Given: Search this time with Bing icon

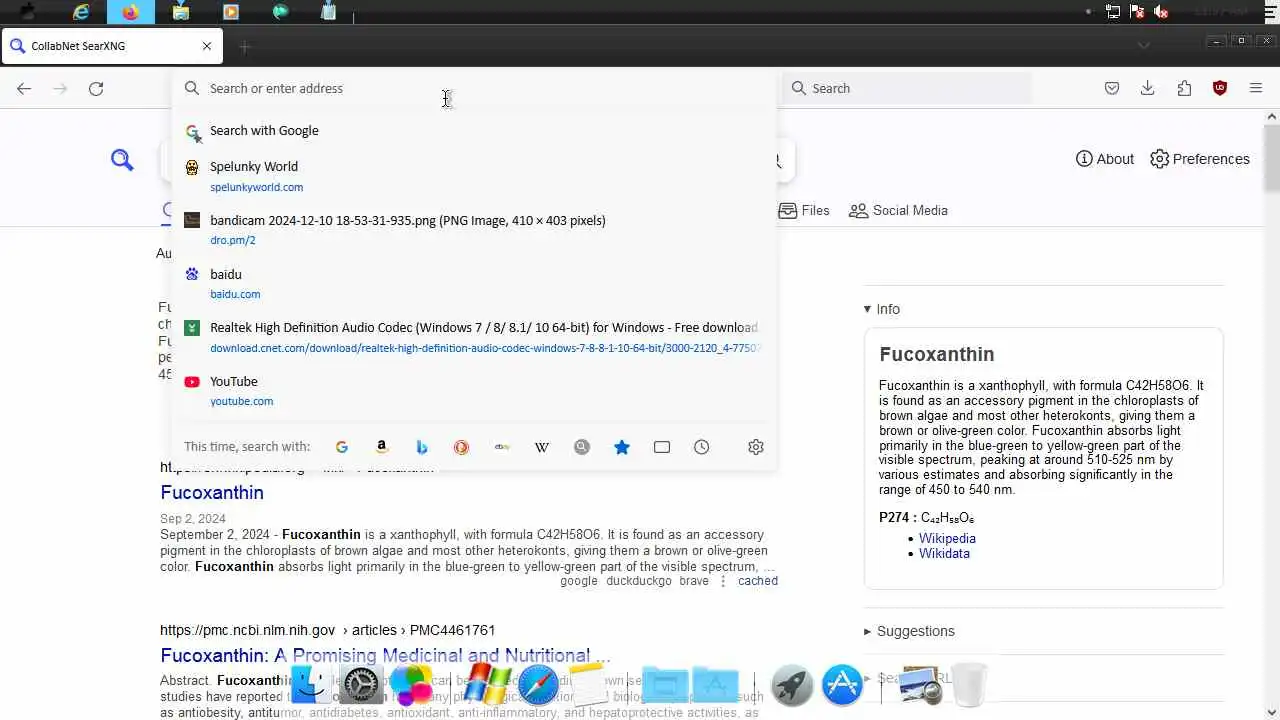Looking at the screenshot, I should coord(422,447).
